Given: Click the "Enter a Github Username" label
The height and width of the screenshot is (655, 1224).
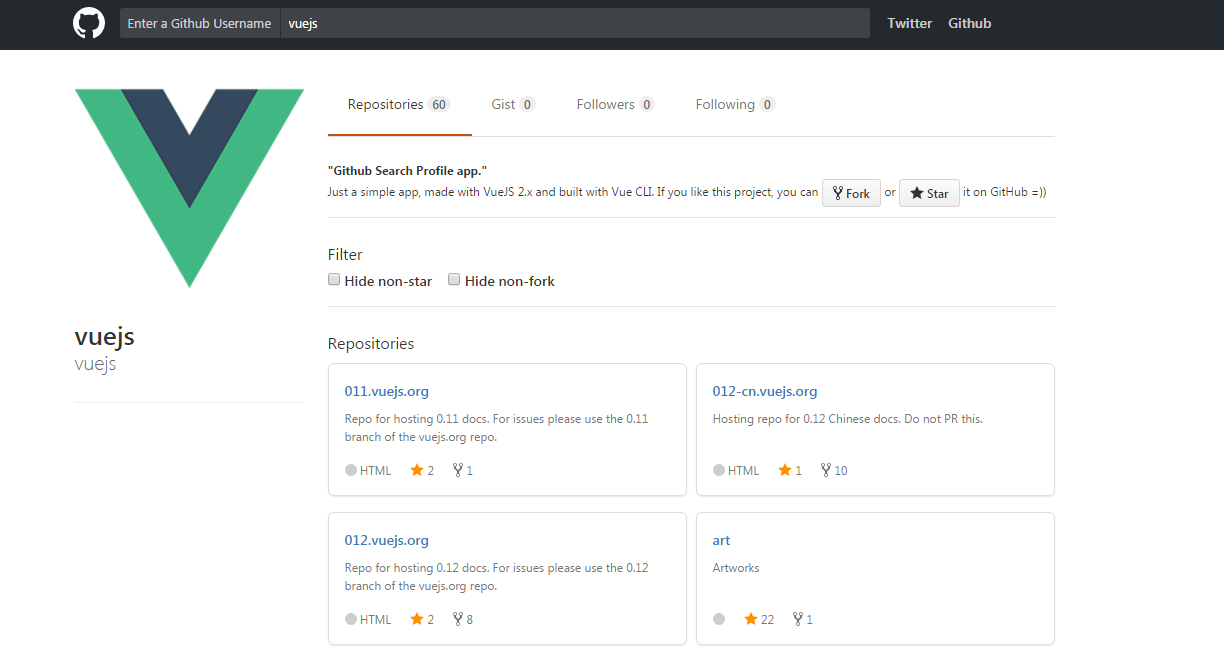Looking at the screenshot, I should pos(199,23).
